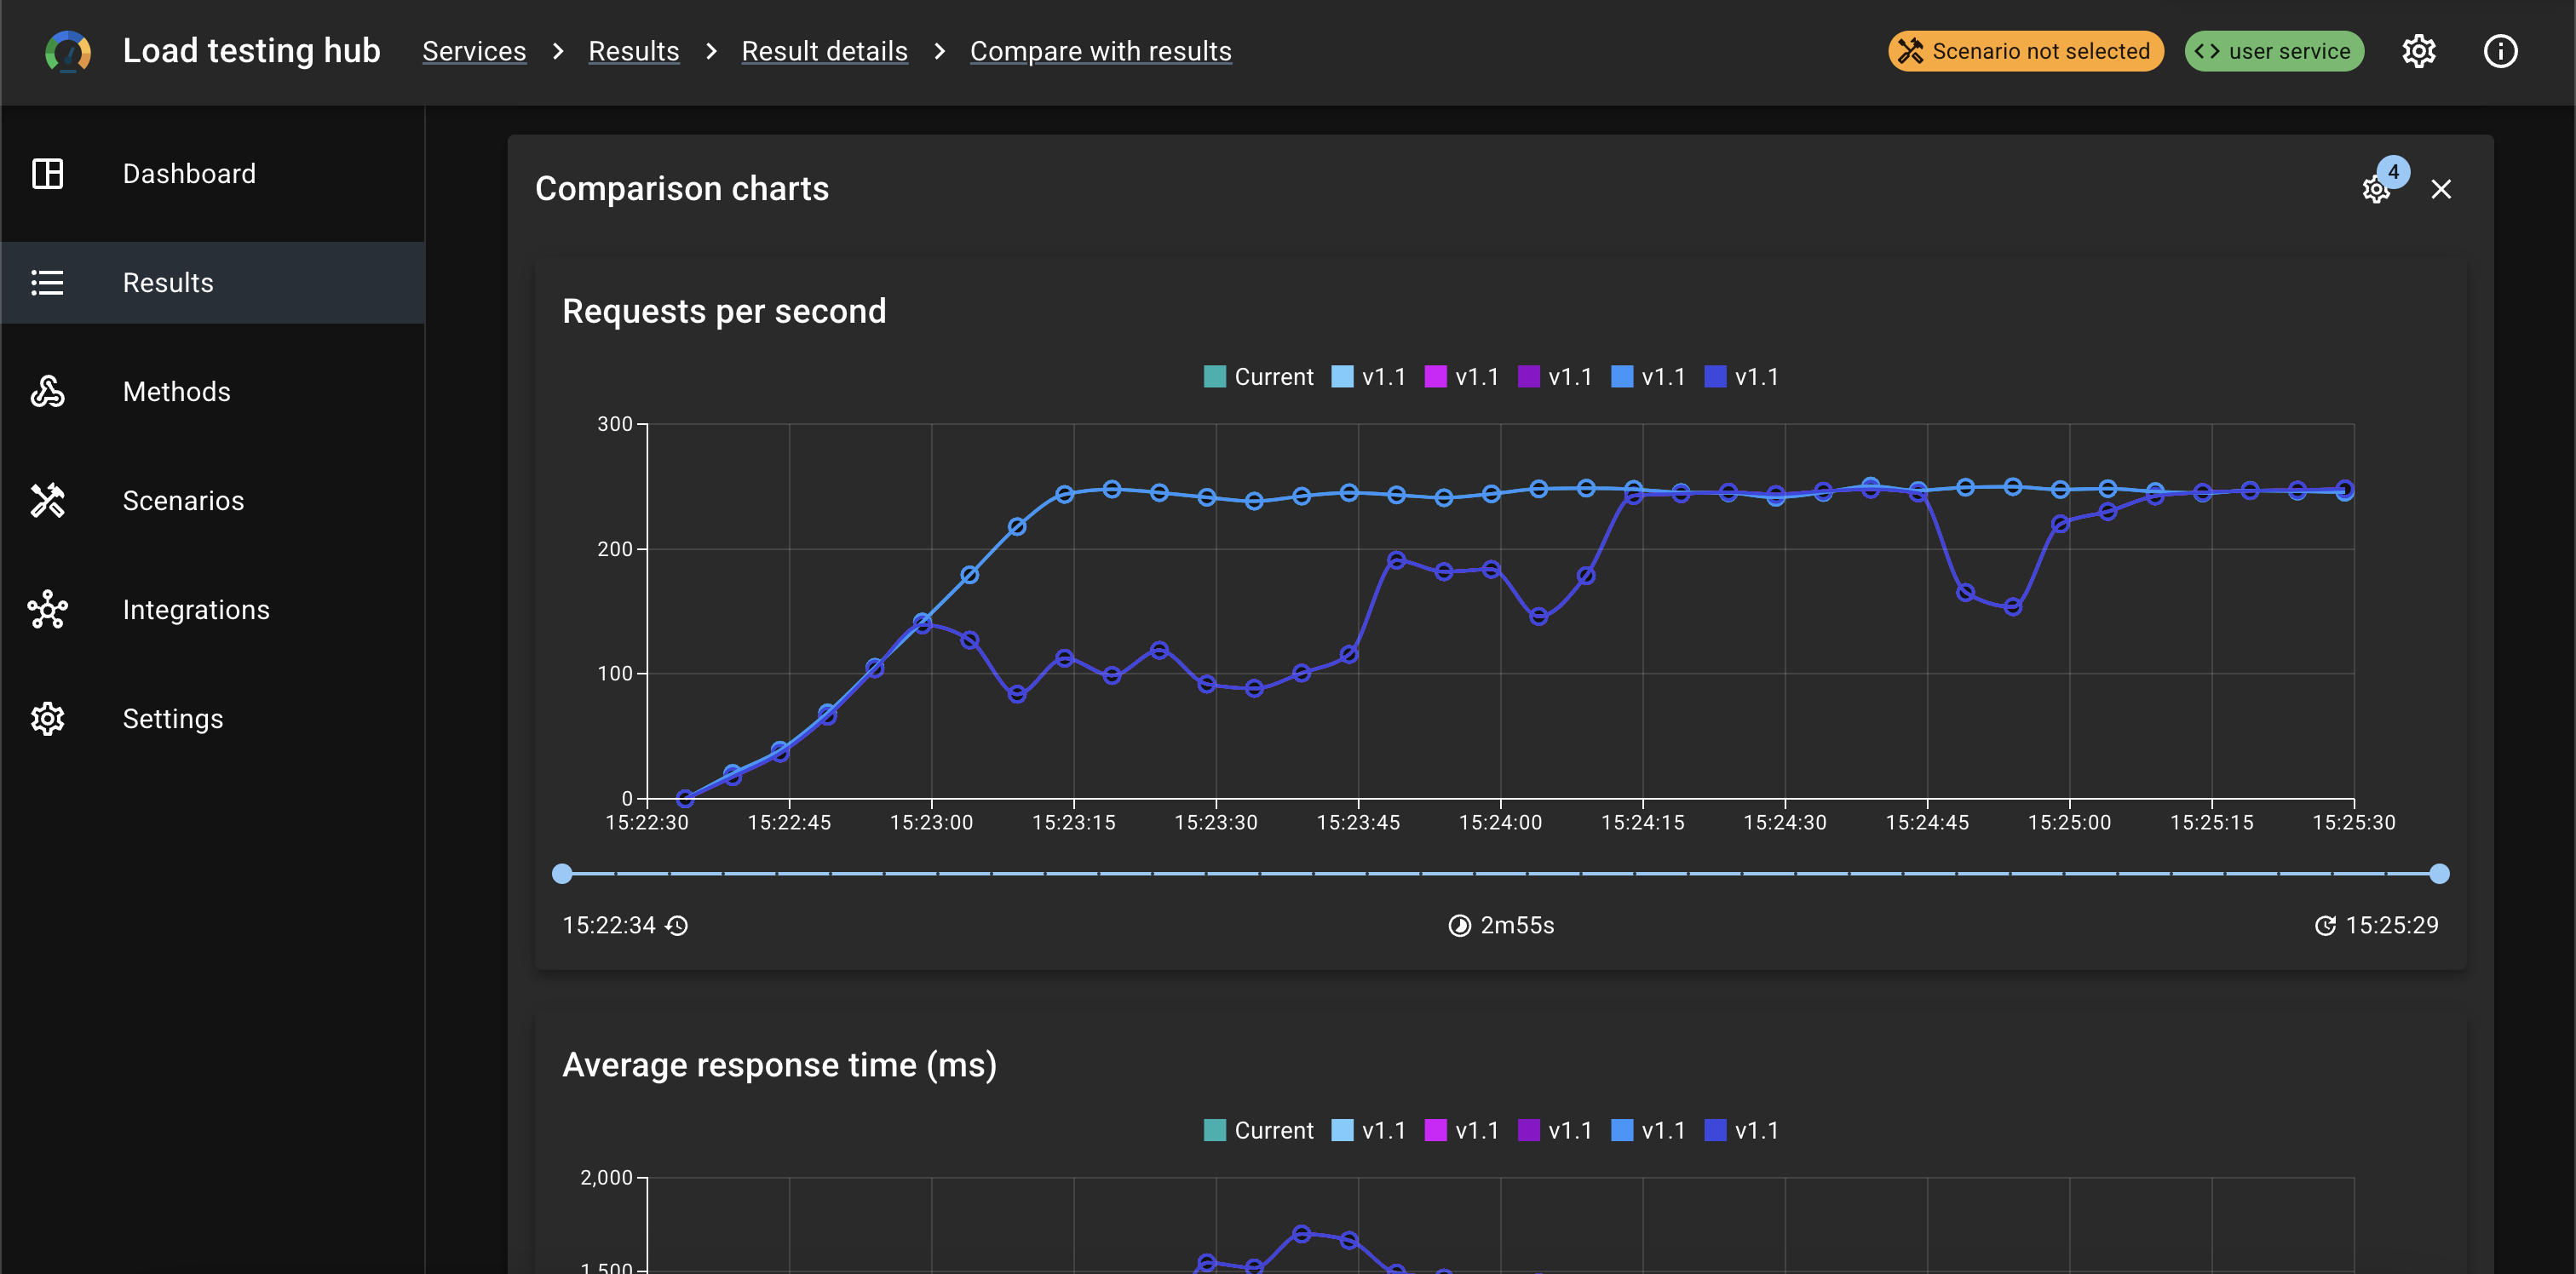
Task: Click the end time value 15:25:29
Action: [x=2392, y=926]
